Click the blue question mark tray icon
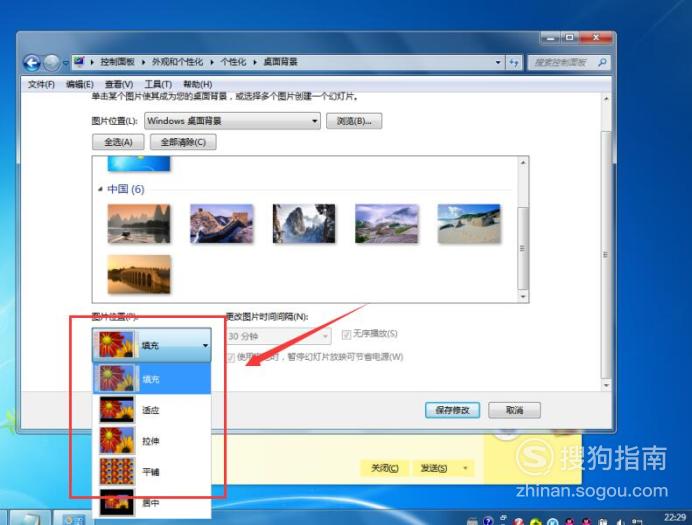This screenshot has height=525, width=692. [488, 521]
